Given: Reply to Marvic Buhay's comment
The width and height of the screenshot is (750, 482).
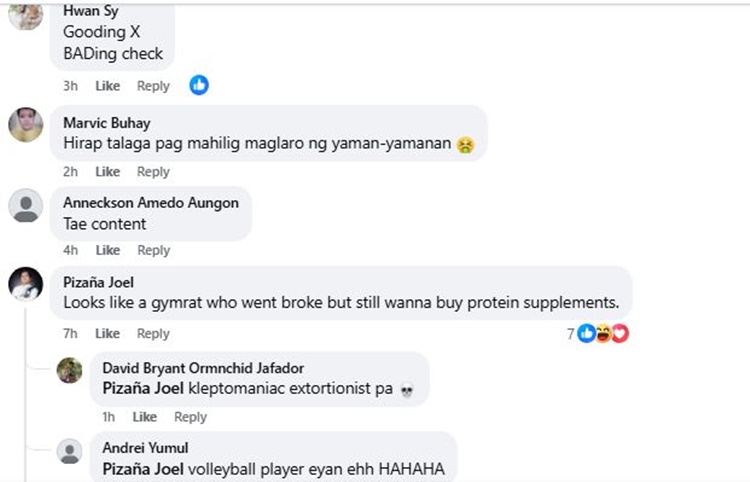Looking at the screenshot, I should 153,172.
